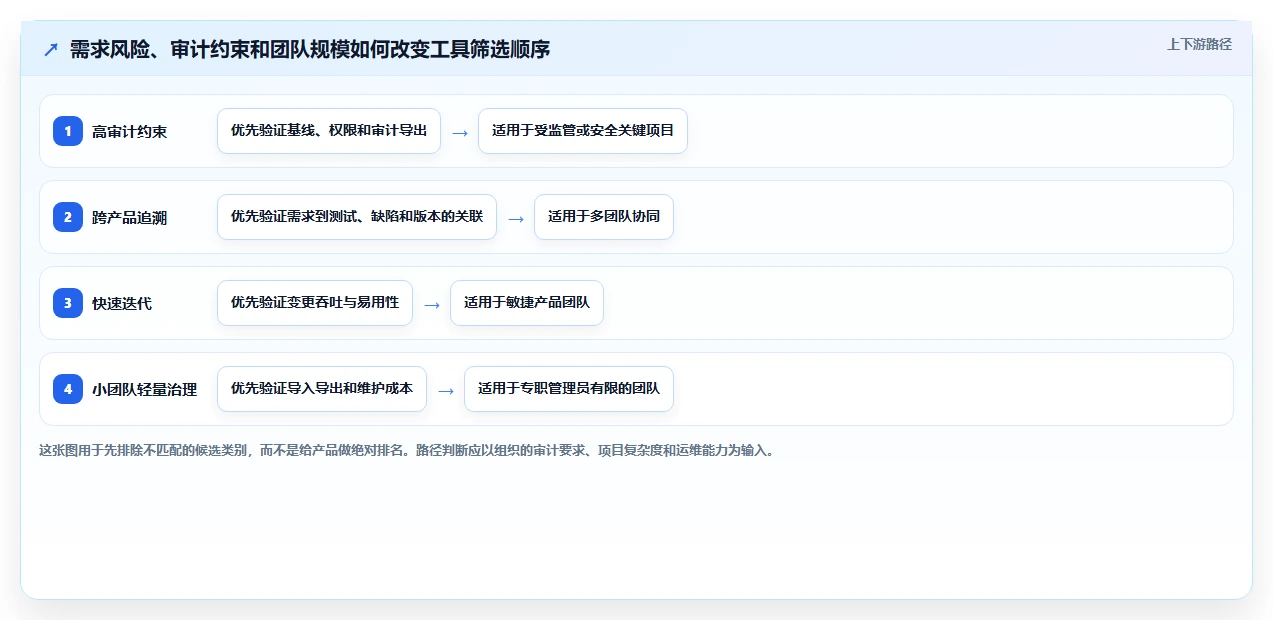Screen dimensions: 1273x620
Task: Click the diagonal arrow icon beside the title
Action: [x=51, y=49]
